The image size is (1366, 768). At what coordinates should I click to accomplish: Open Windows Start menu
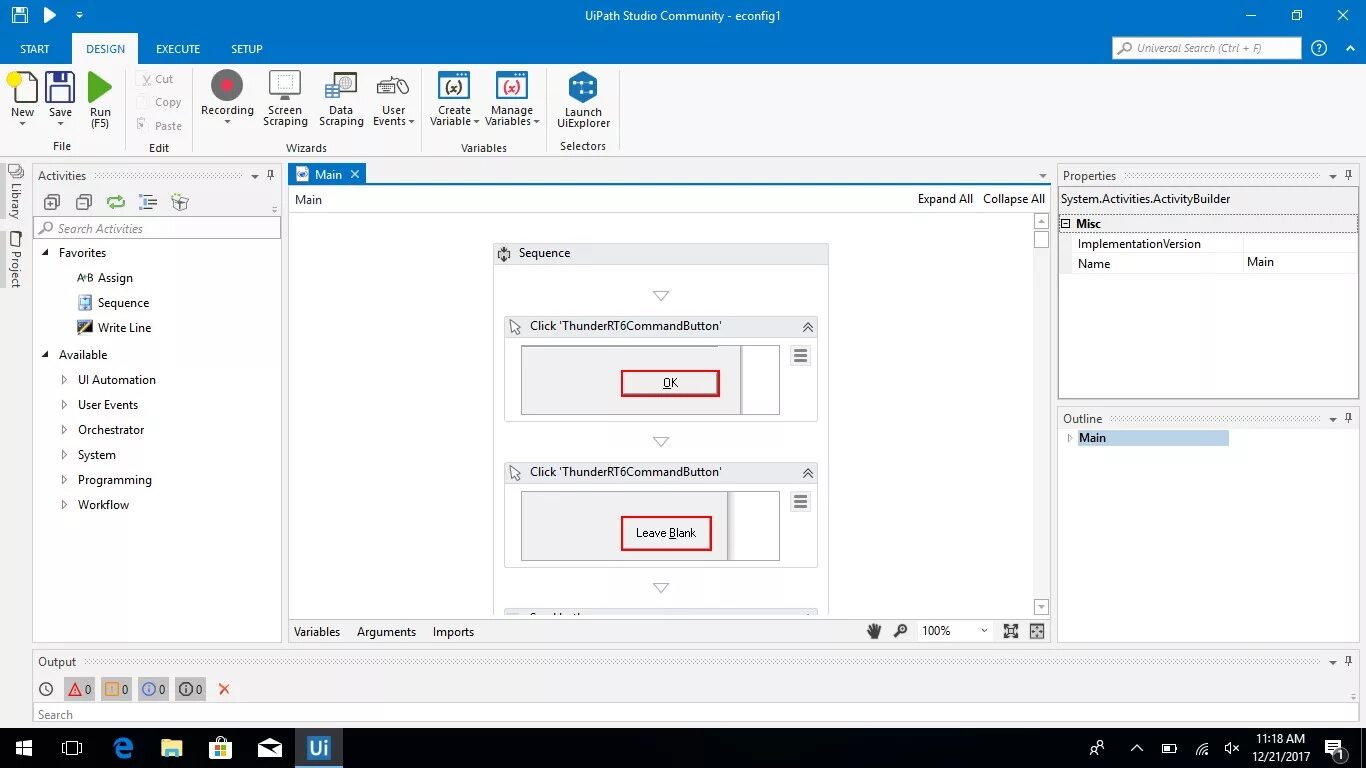pos(23,748)
